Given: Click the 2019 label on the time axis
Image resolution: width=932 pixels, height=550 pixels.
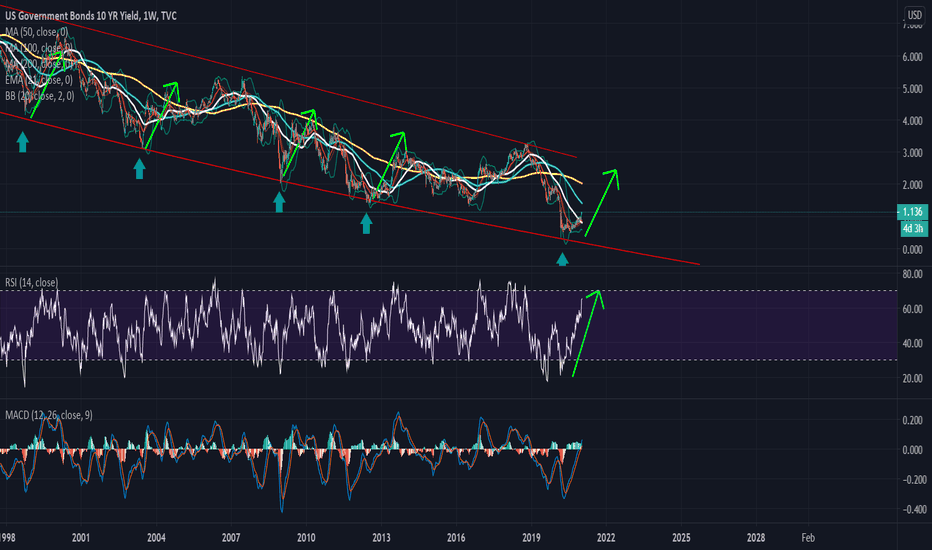Looking at the screenshot, I should coord(531,538).
